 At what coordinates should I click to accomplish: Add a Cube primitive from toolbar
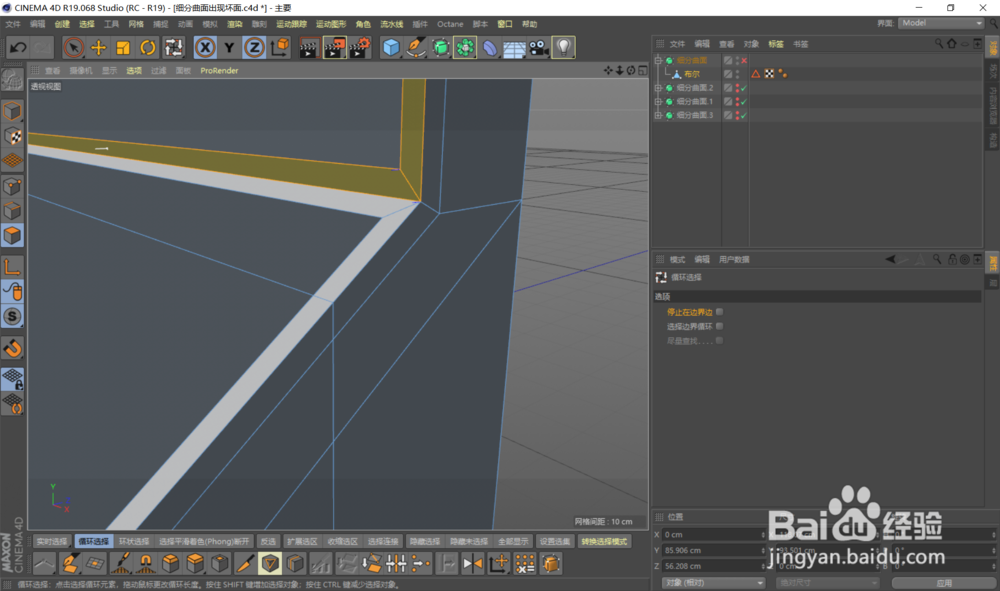point(391,48)
